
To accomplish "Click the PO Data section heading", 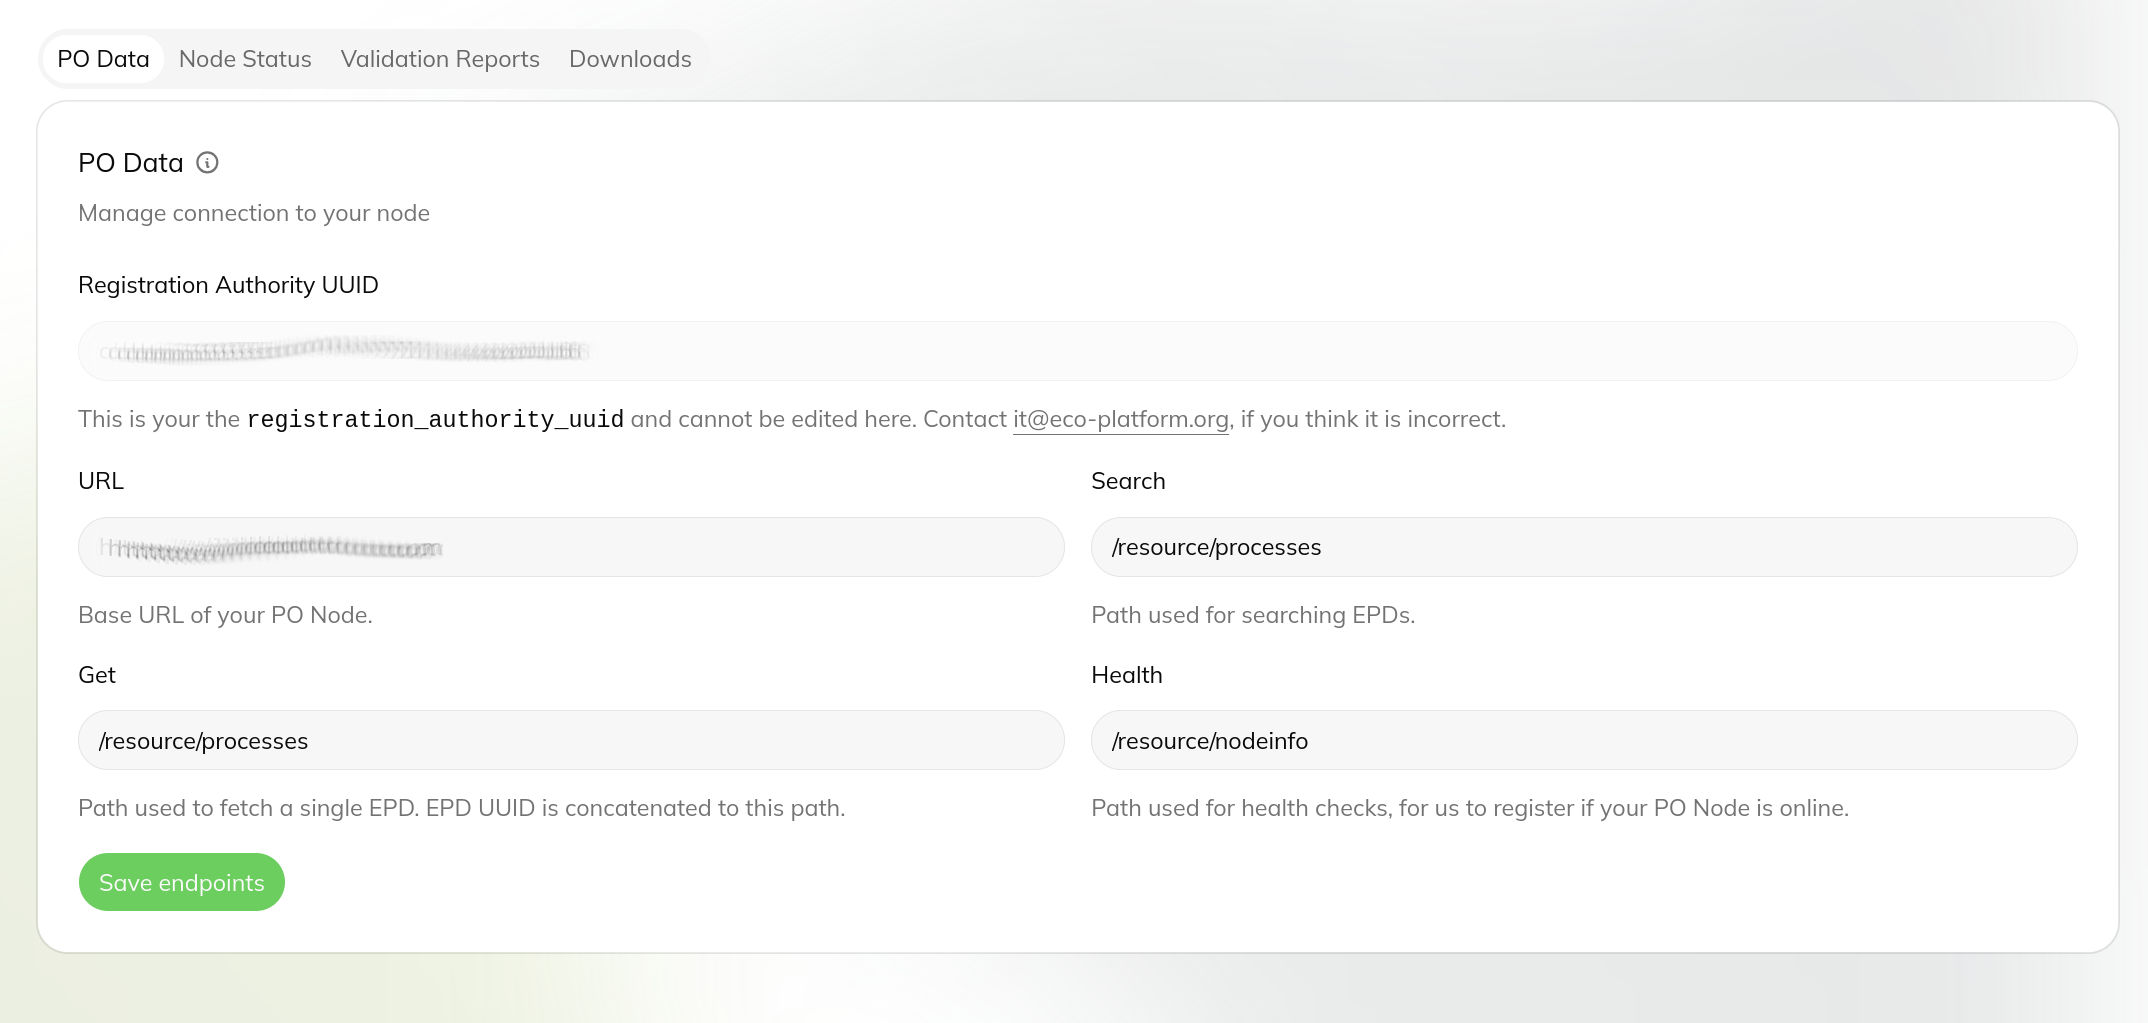I will pyautogui.click(x=131, y=163).
